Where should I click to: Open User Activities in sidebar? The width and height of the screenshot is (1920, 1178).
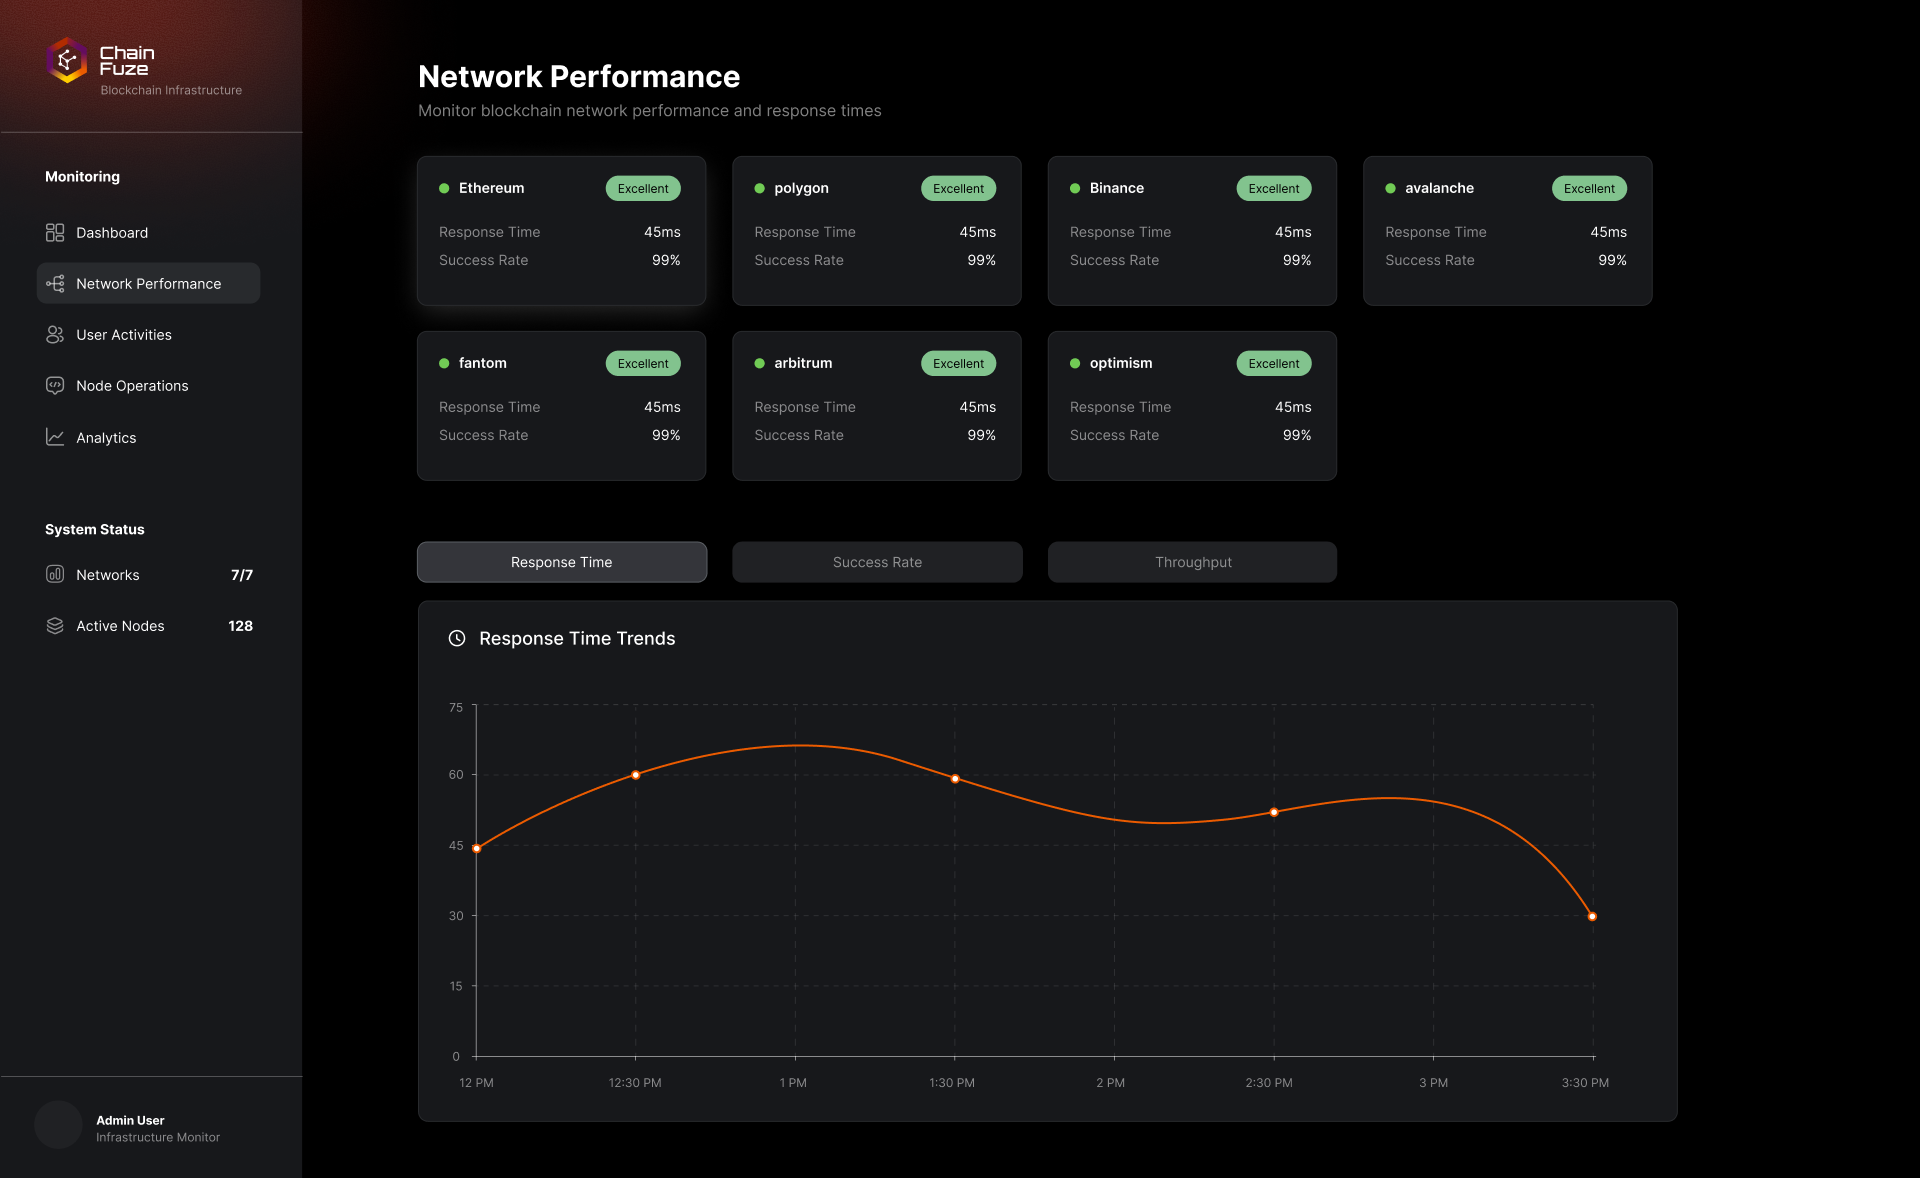click(x=124, y=335)
